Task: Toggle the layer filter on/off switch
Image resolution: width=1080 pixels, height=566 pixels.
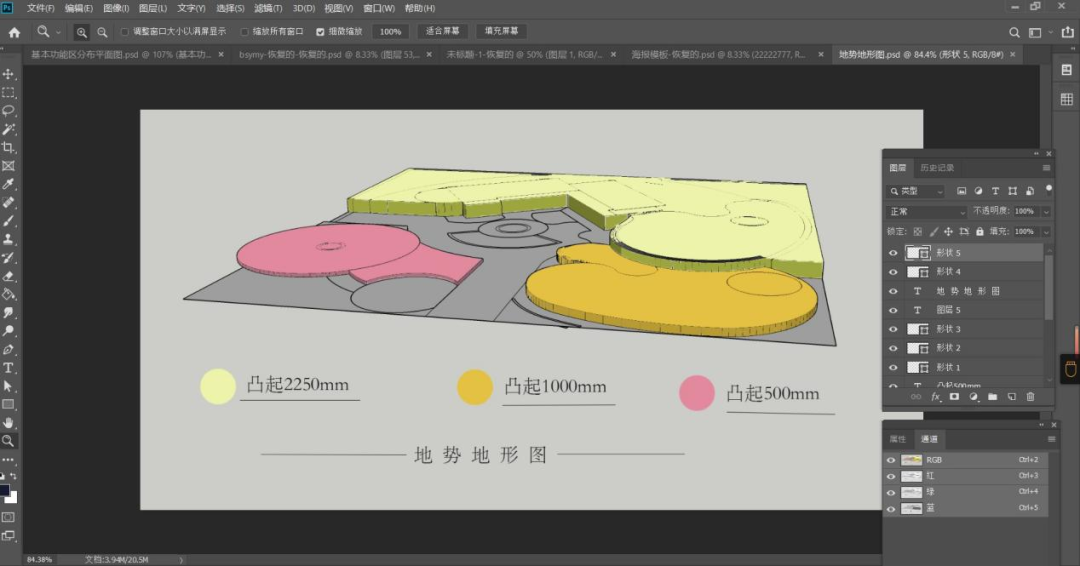Action: pos(1048,189)
